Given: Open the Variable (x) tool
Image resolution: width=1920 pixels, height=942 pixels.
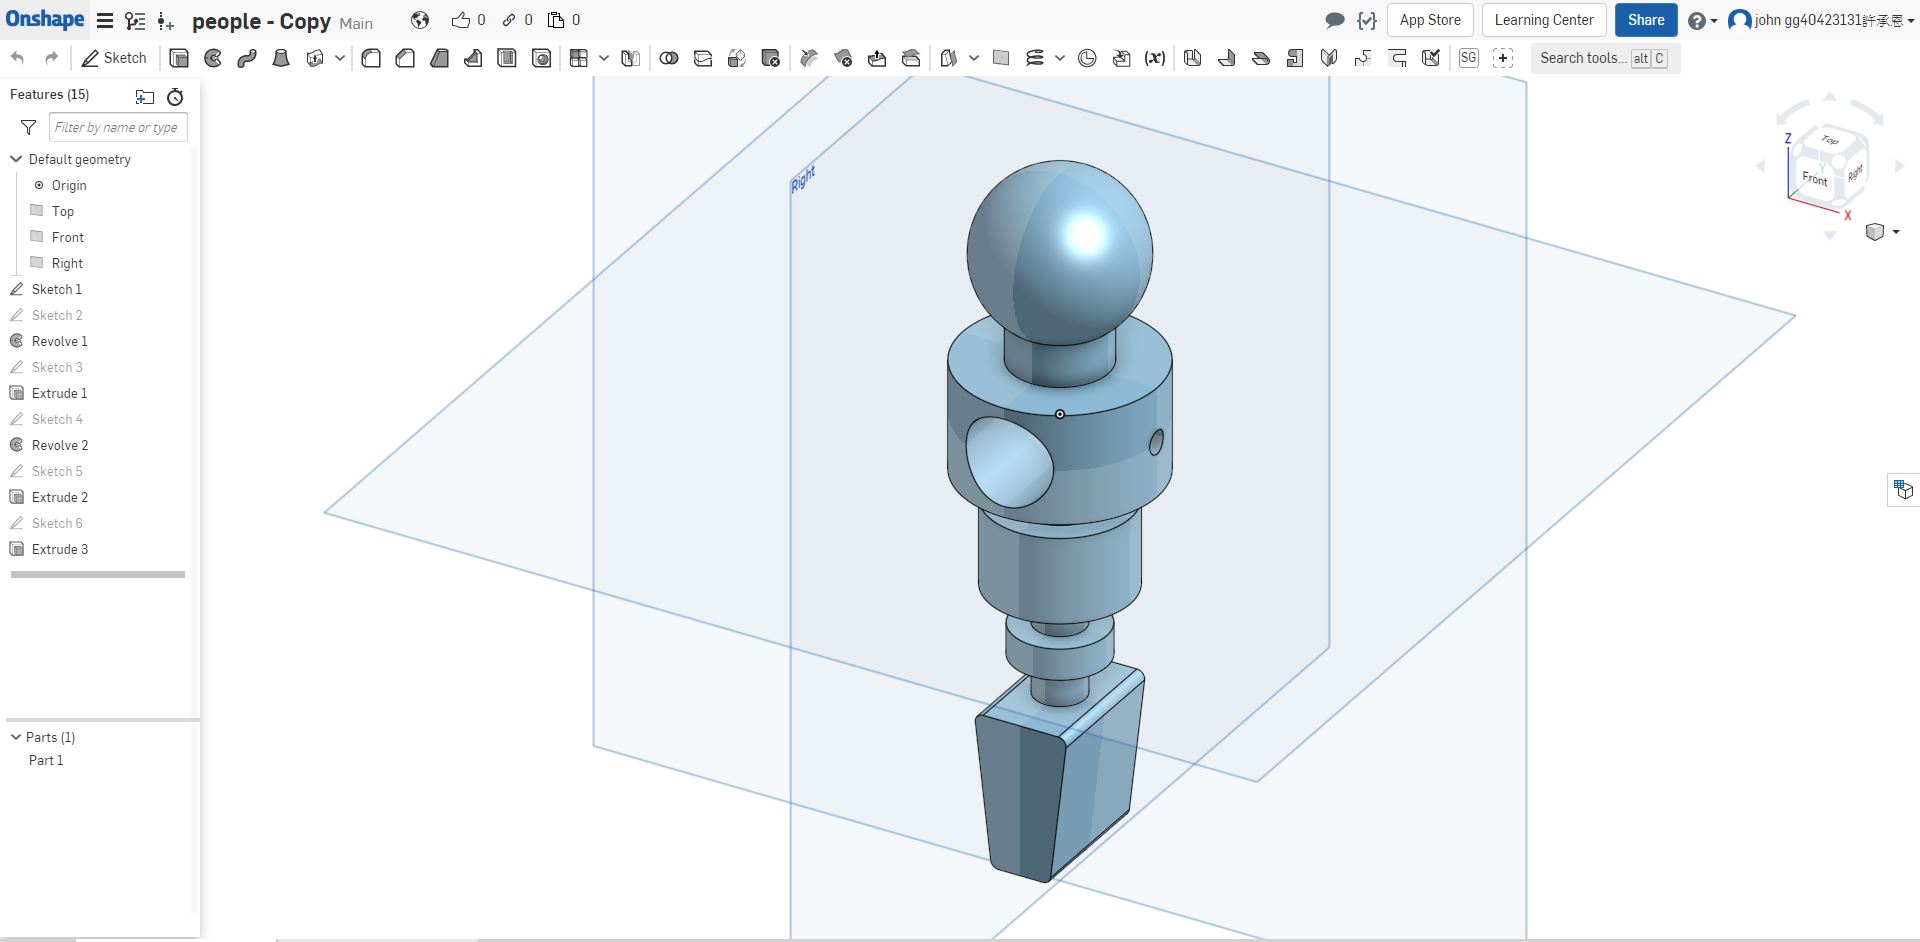Looking at the screenshot, I should [x=1155, y=58].
